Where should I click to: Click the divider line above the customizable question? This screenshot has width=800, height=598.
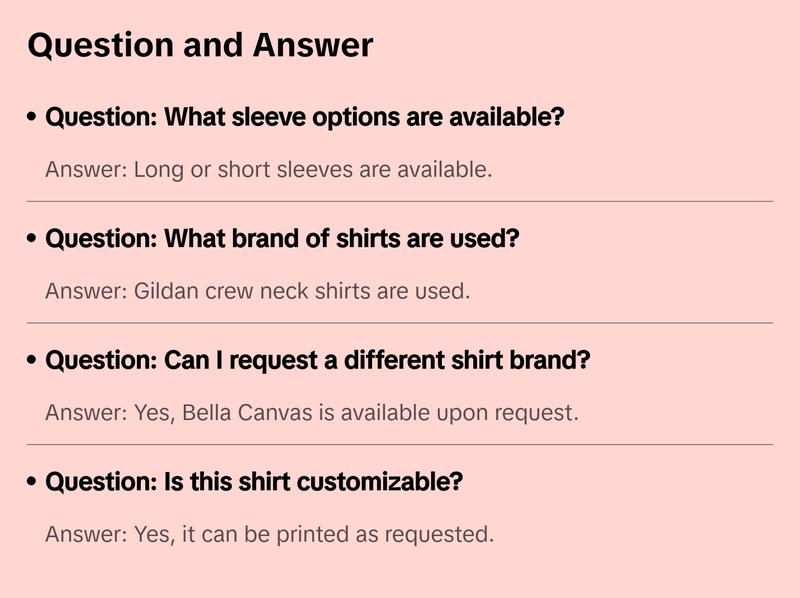[x=400, y=444]
